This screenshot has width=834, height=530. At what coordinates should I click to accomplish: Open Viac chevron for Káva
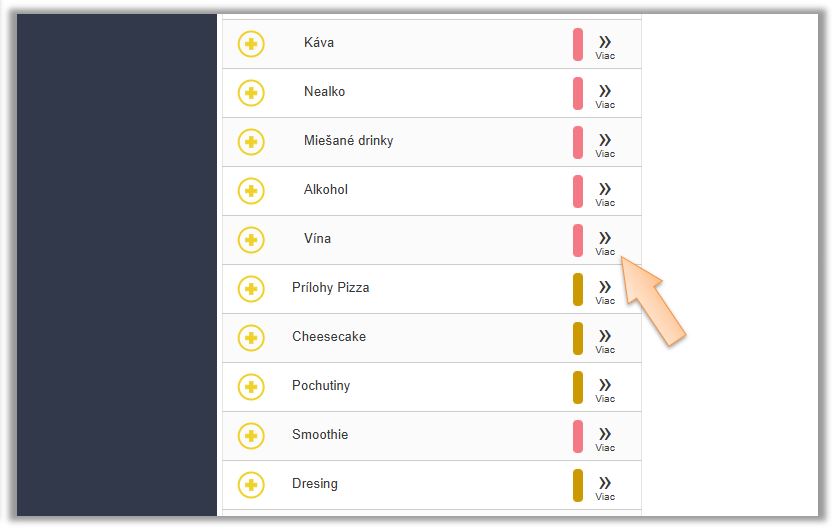click(605, 46)
